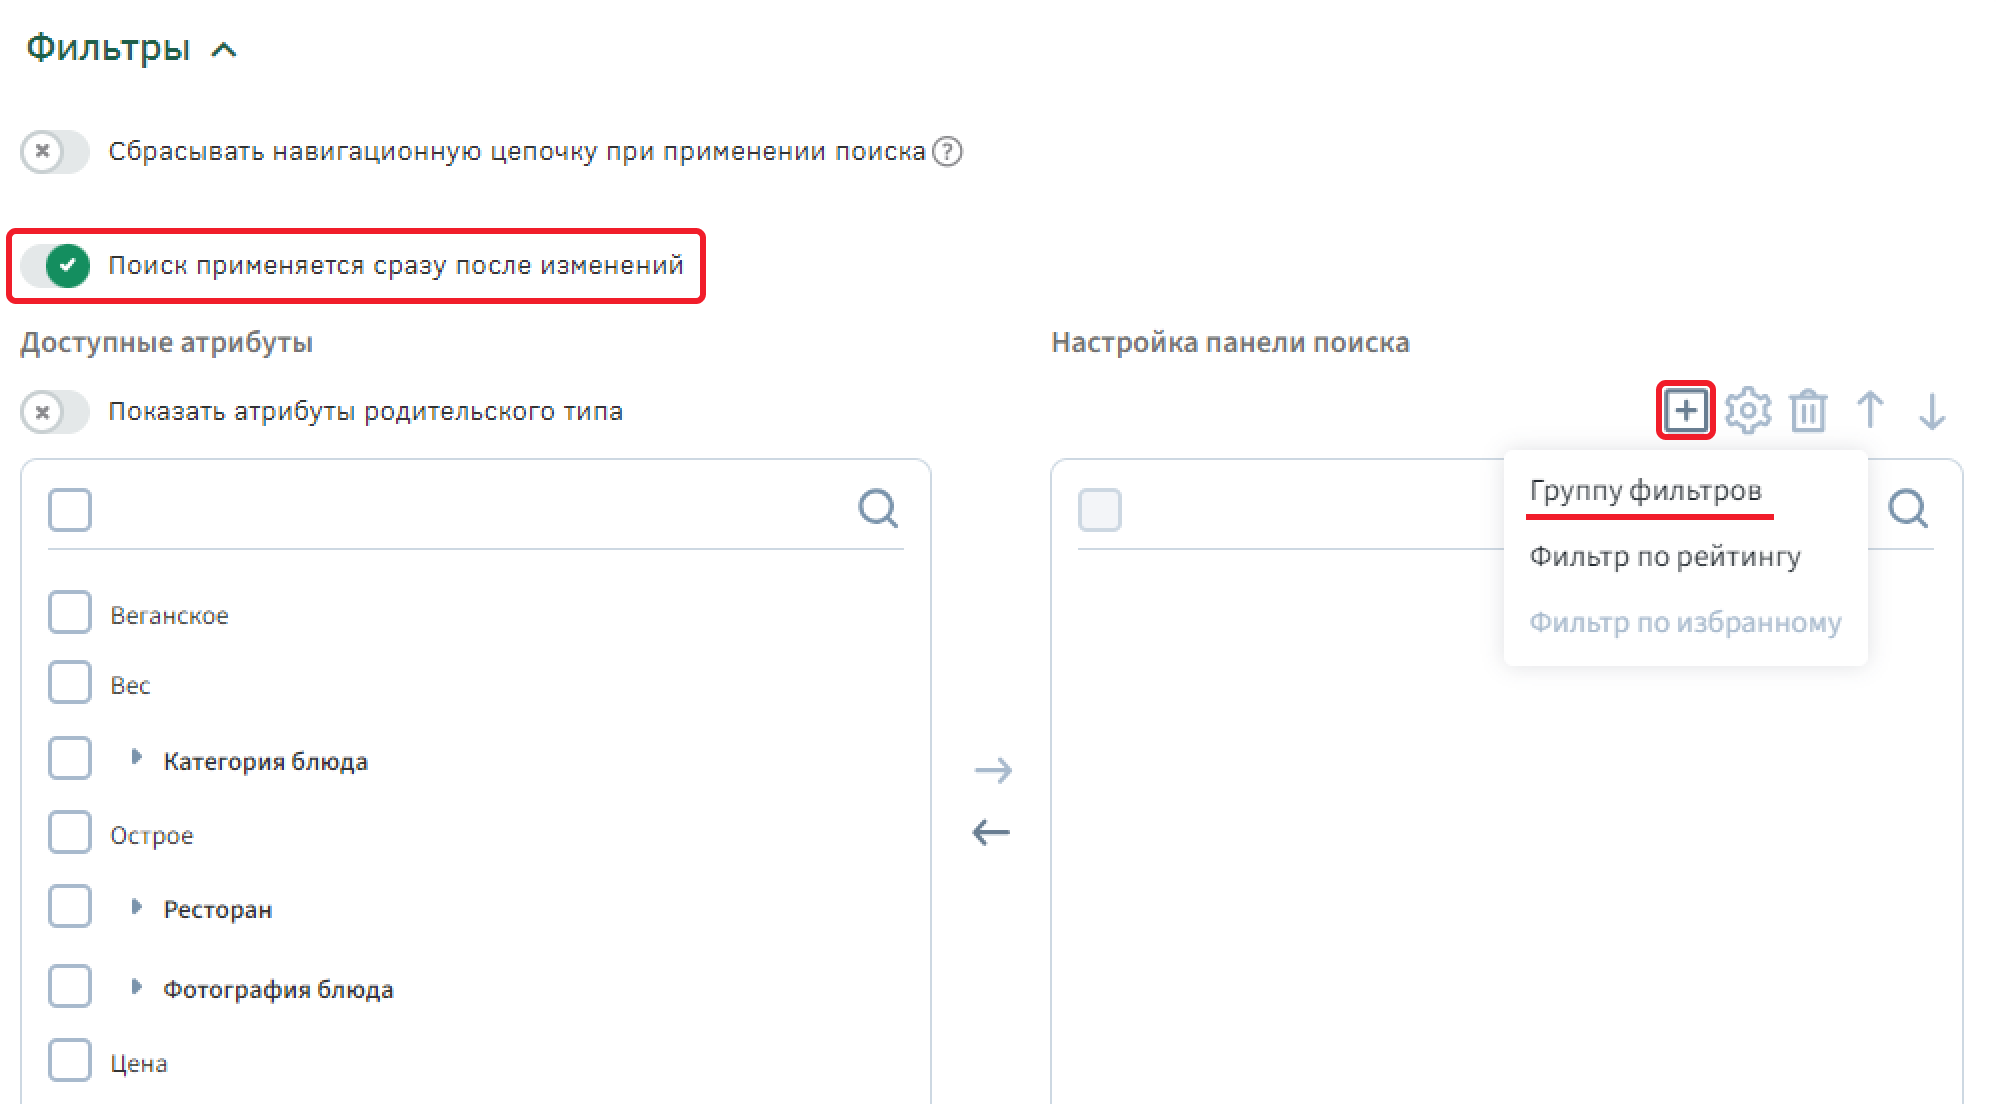Move item up with arrow icon

coord(1870,410)
